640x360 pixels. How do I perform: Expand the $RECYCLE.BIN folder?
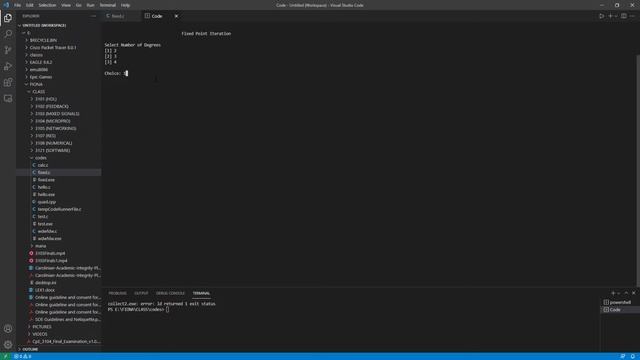43,40
